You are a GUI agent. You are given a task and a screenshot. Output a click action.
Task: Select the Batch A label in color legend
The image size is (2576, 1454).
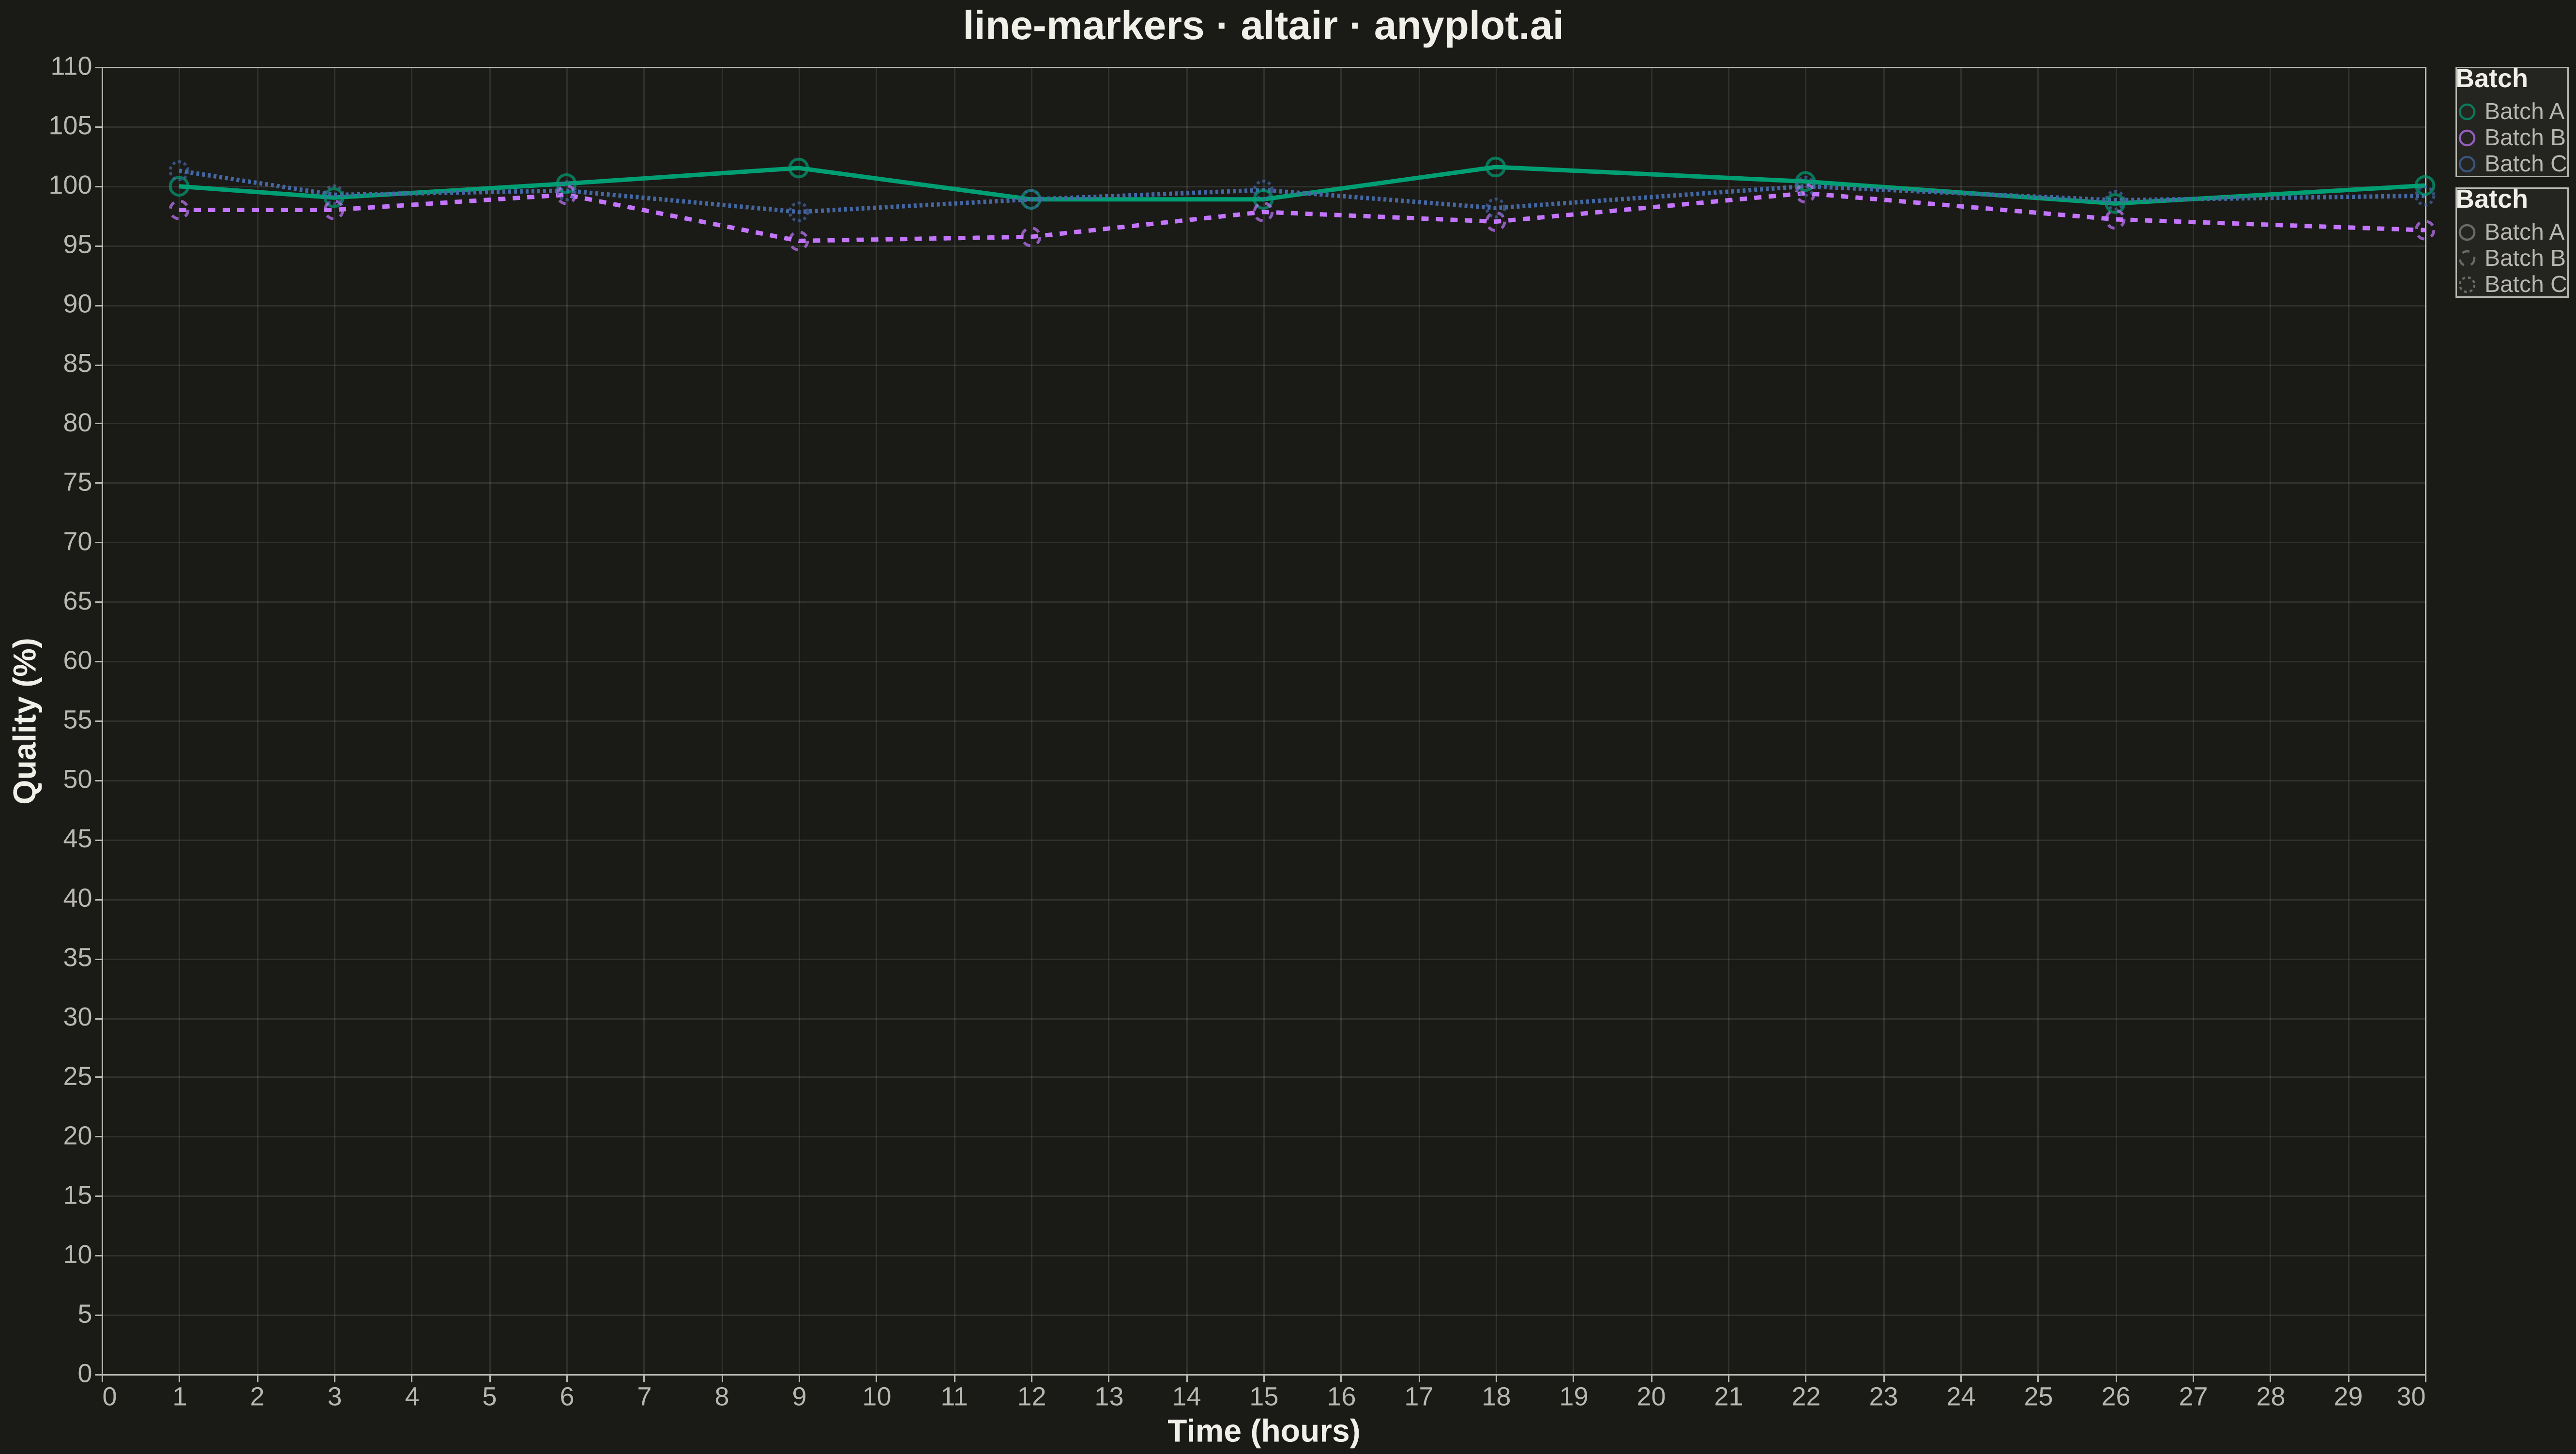2524,112
